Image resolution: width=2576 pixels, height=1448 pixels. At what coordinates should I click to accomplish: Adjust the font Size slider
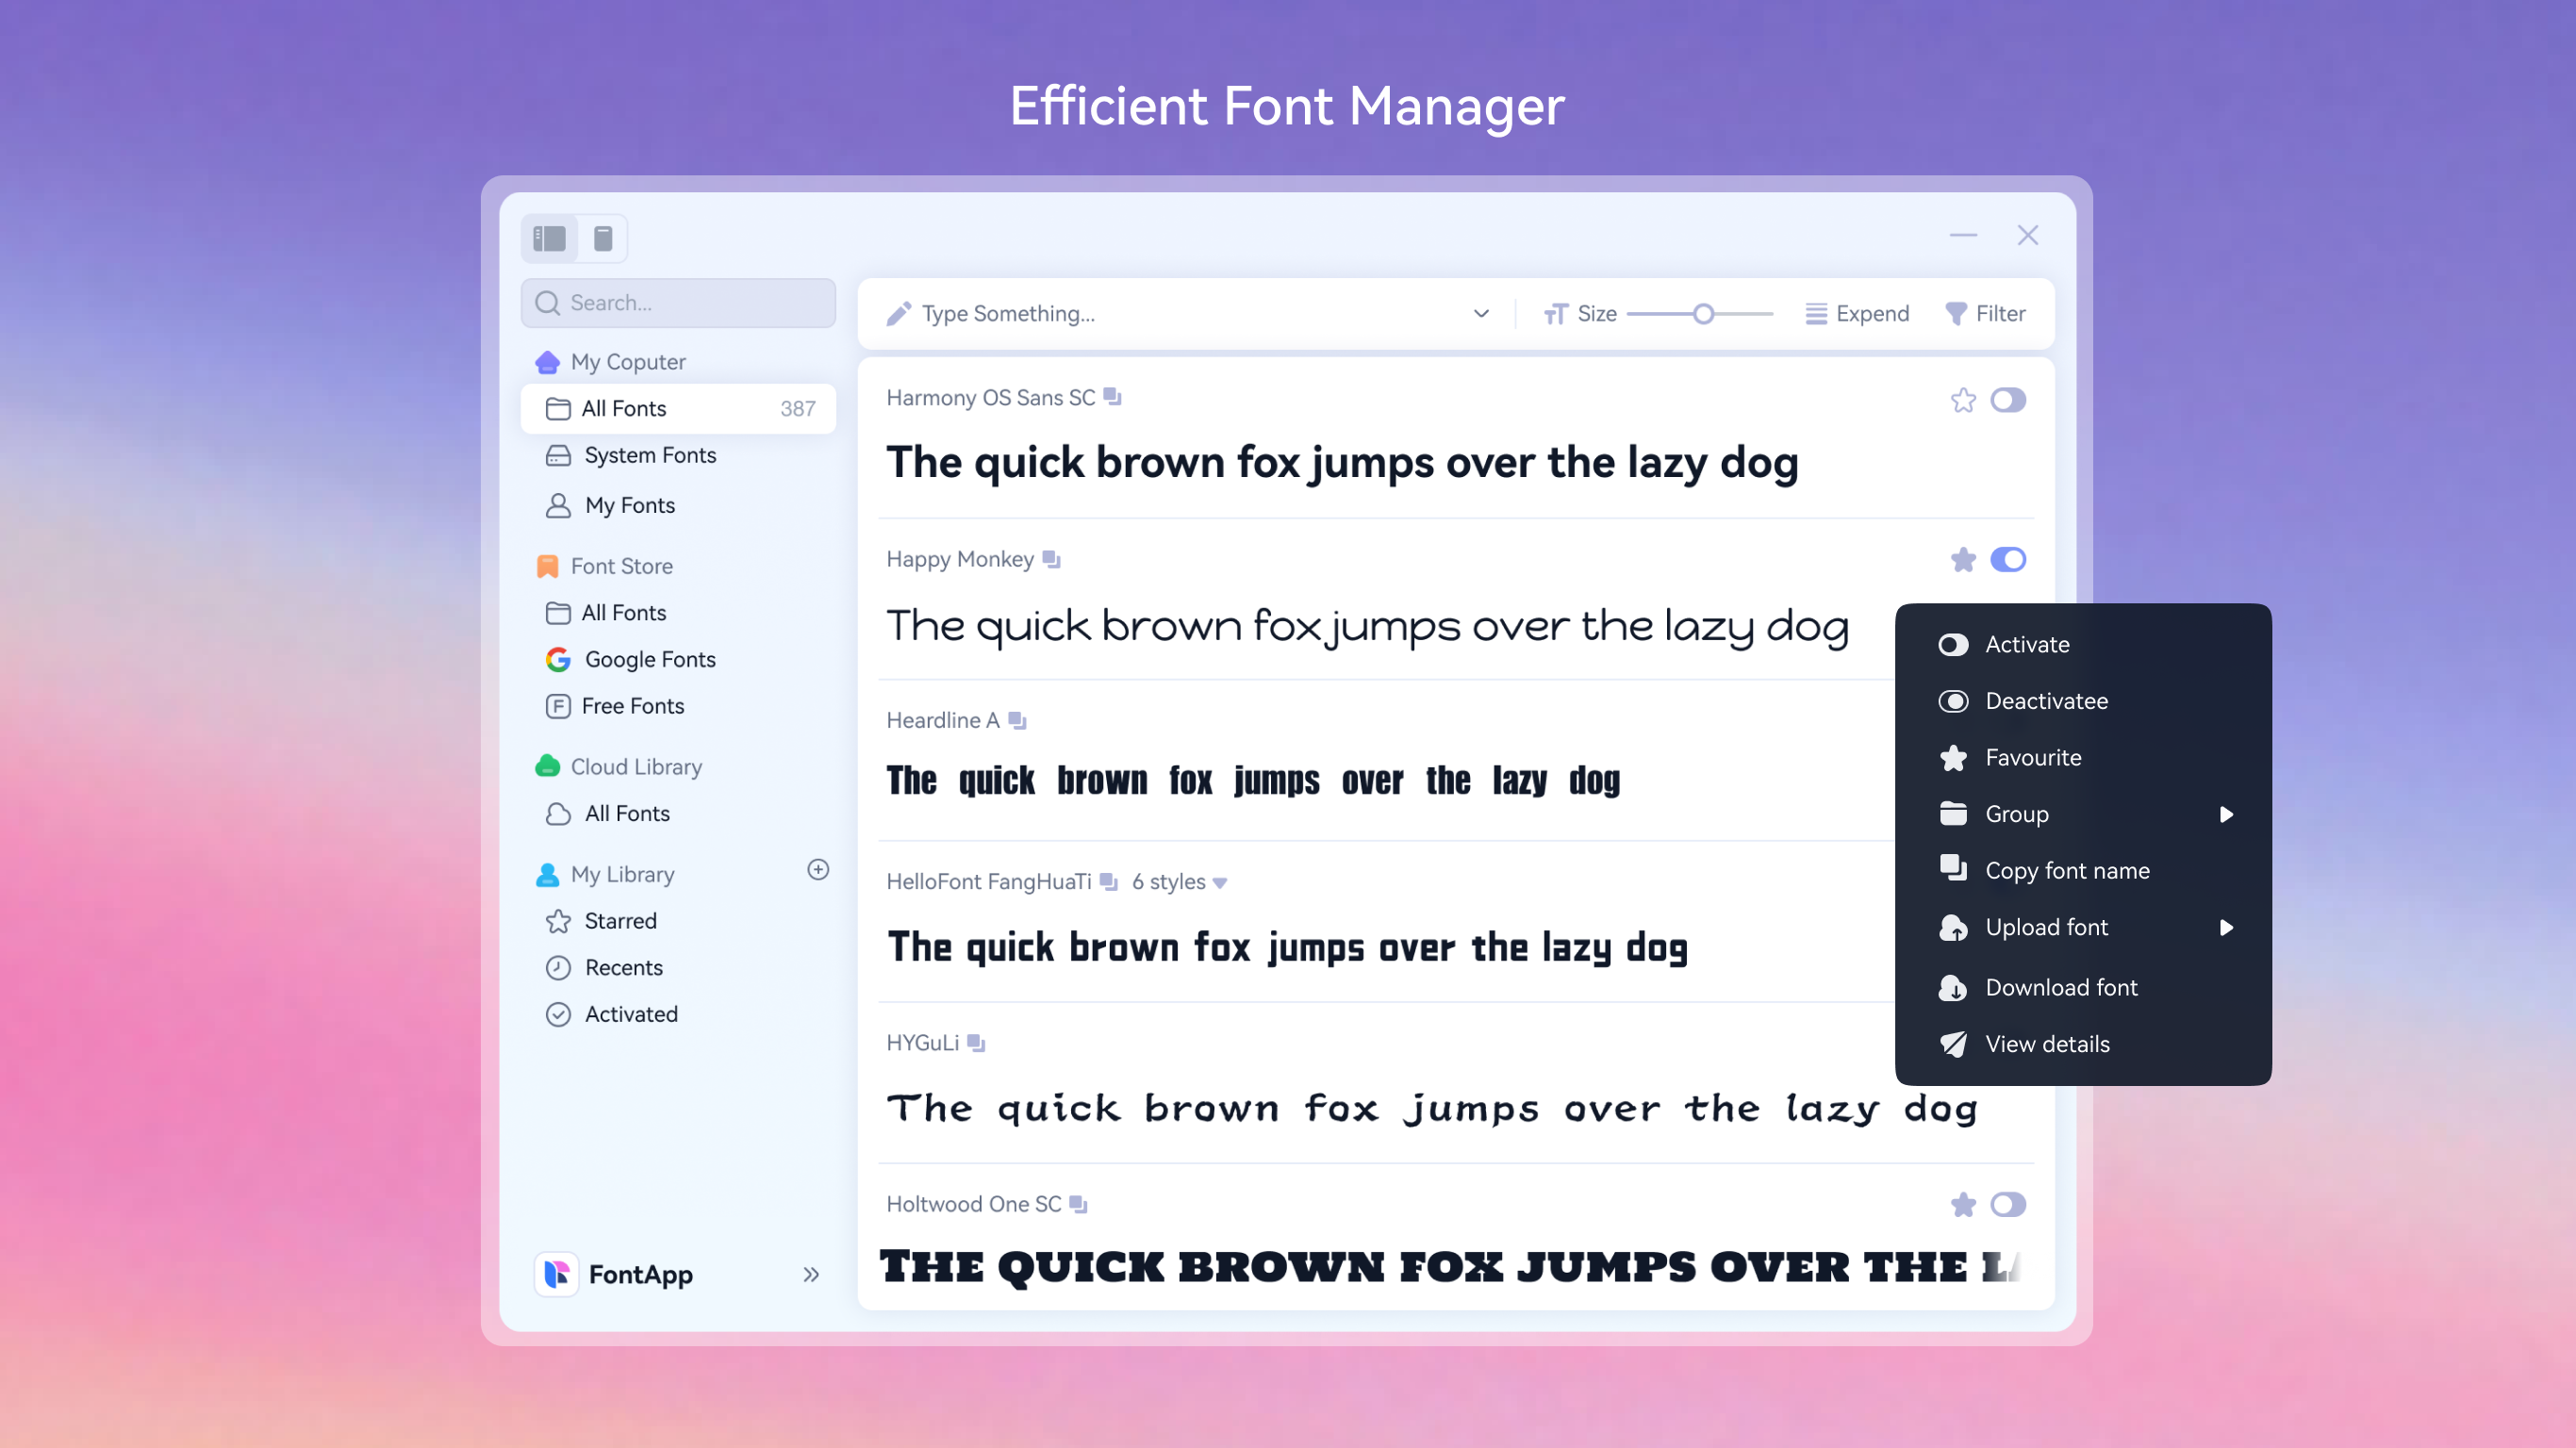tap(1703, 313)
